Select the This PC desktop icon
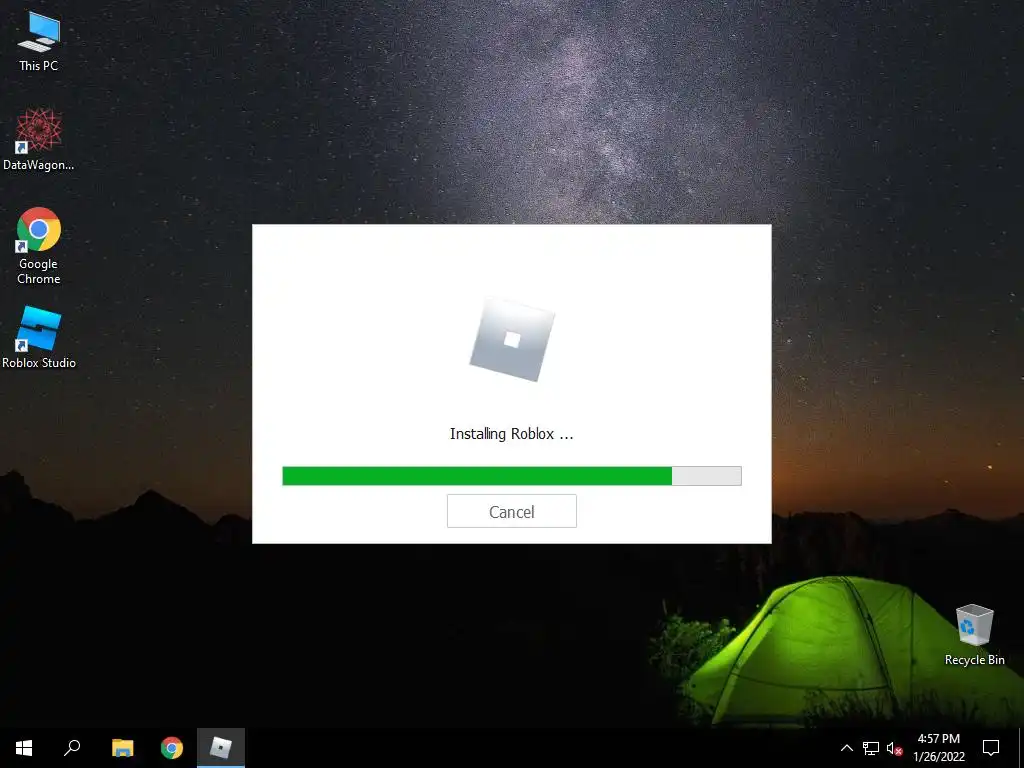The height and width of the screenshot is (768, 1024). coord(39,42)
